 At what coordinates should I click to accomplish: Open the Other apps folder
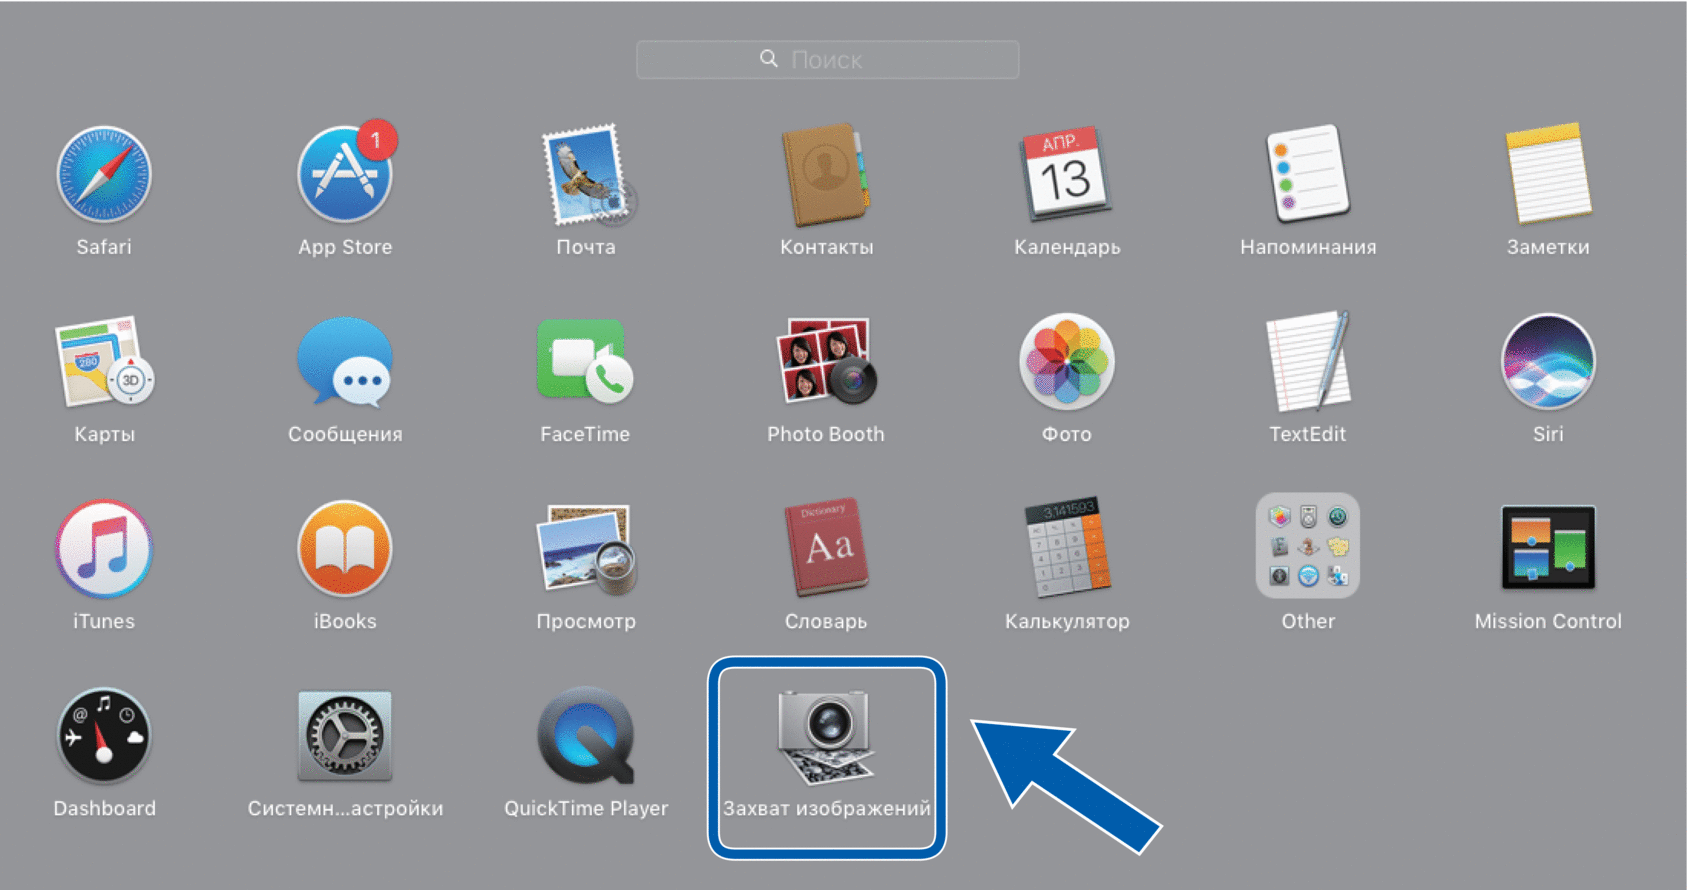[x=1308, y=546]
